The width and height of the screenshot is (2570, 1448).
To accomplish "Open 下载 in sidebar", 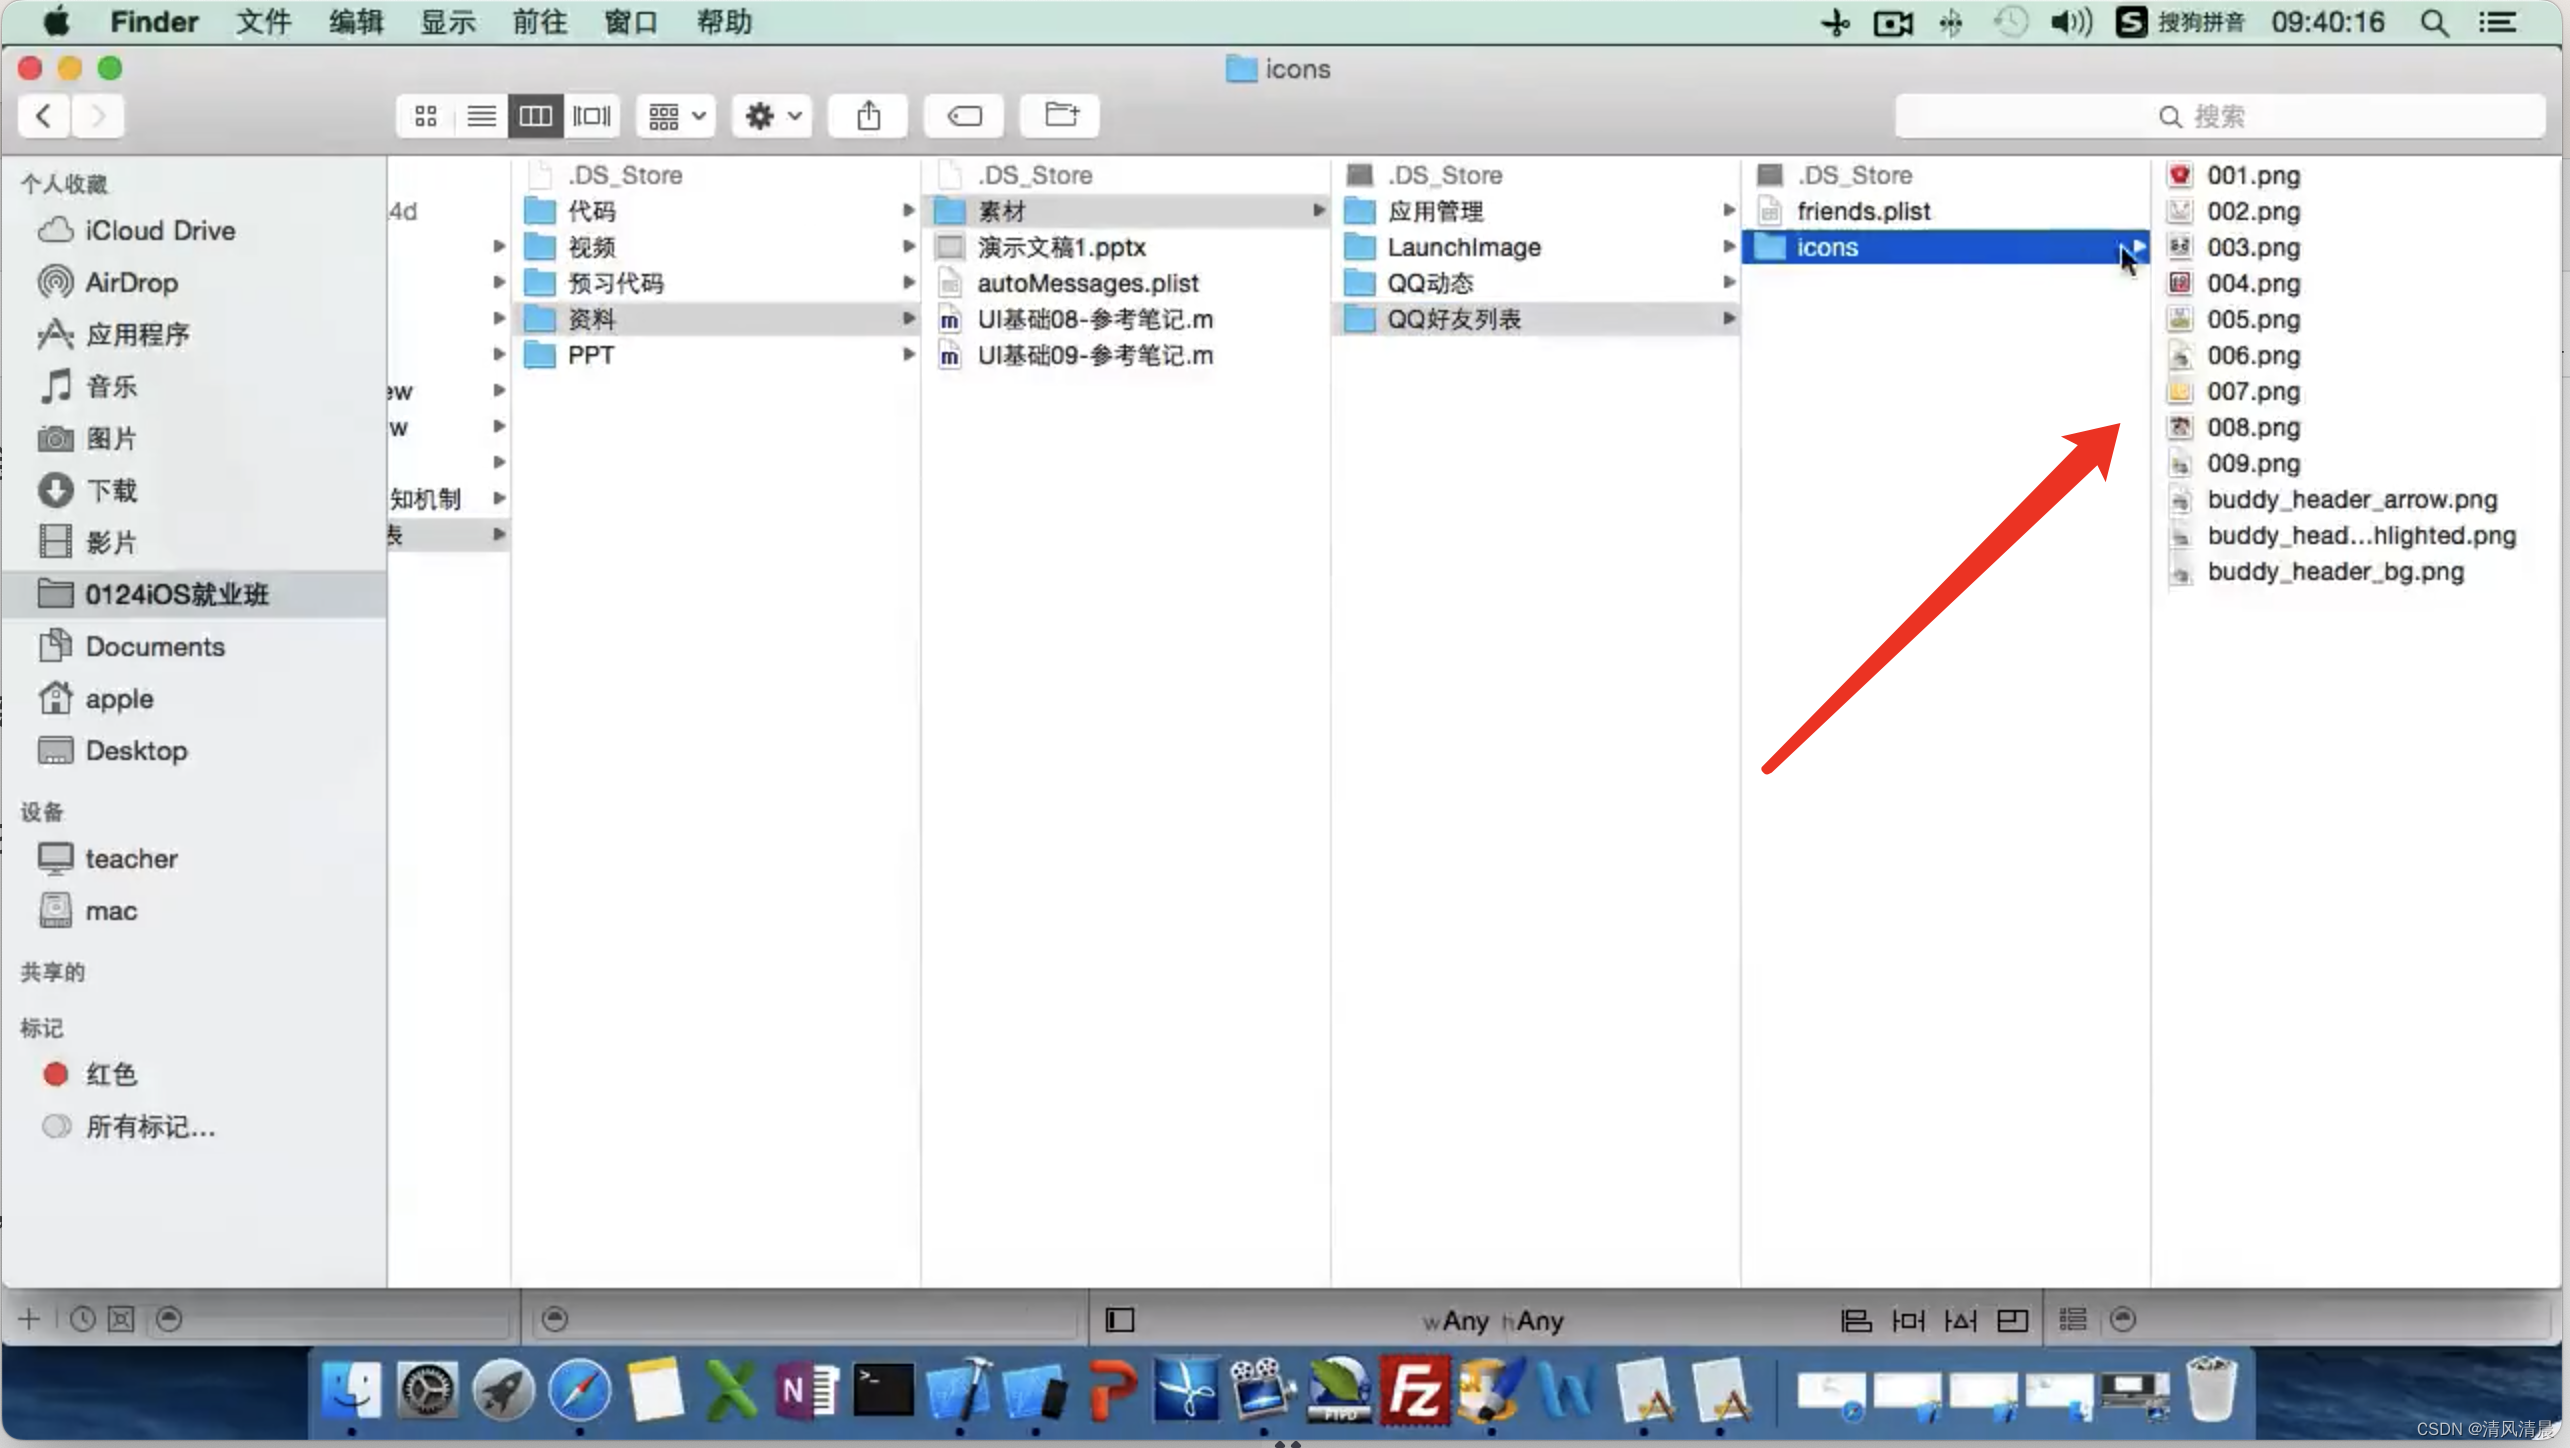I will point(195,490).
